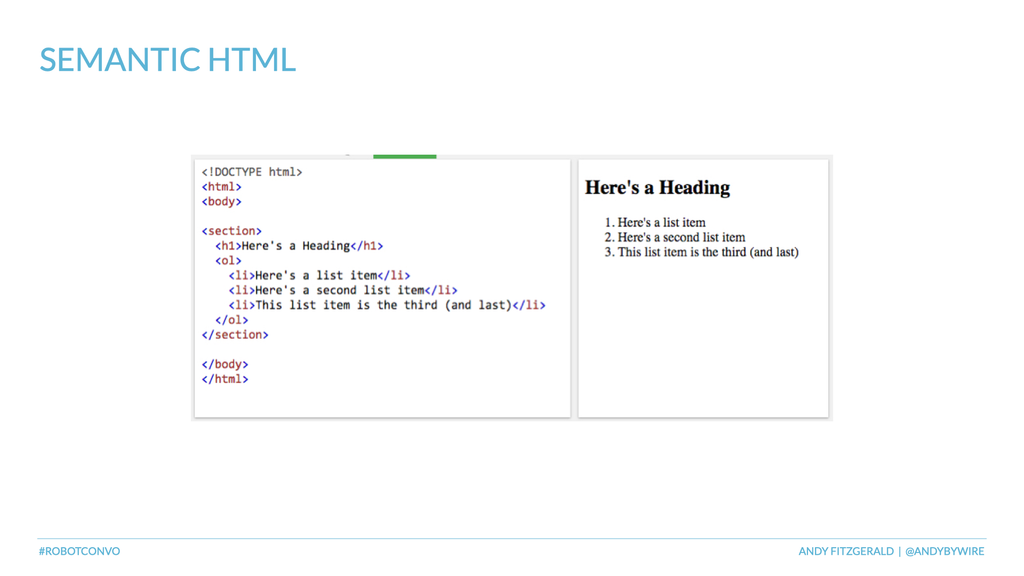Click the closing </html> tag
The width and height of the screenshot is (1024, 576).
click(225, 379)
